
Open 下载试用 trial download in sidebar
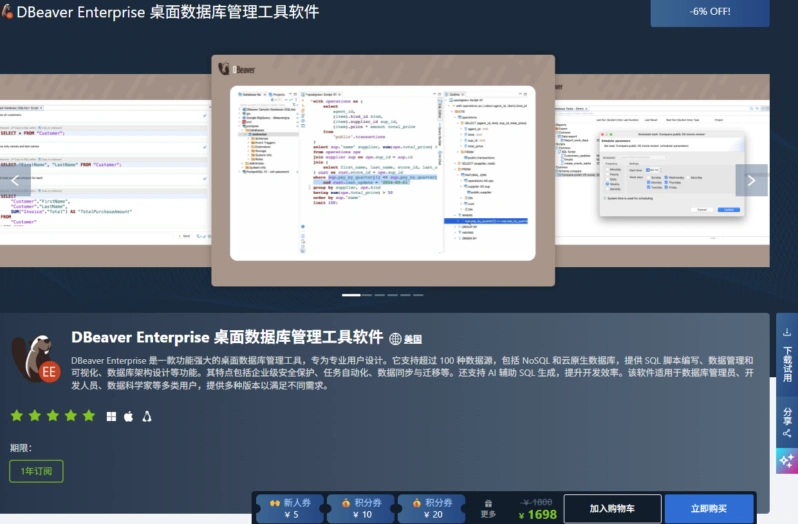pos(787,356)
